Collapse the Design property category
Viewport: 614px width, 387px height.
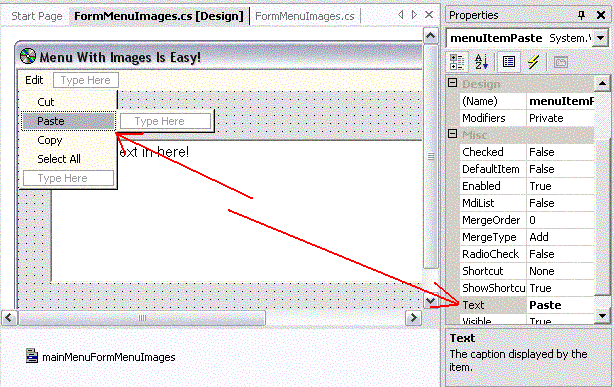(x=452, y=83)
